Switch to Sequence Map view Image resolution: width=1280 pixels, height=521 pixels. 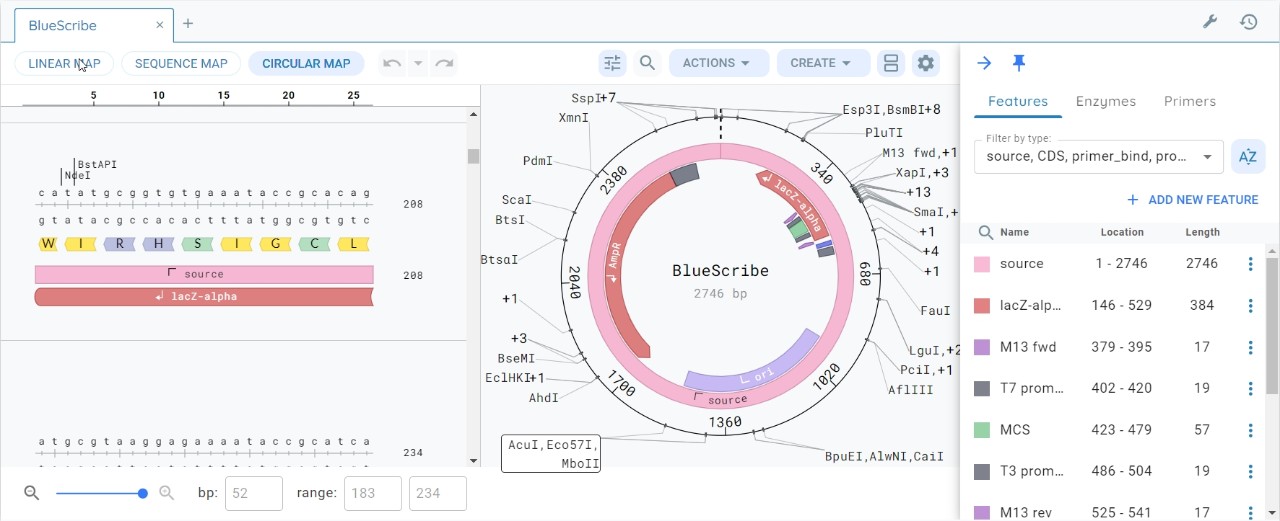181,64
